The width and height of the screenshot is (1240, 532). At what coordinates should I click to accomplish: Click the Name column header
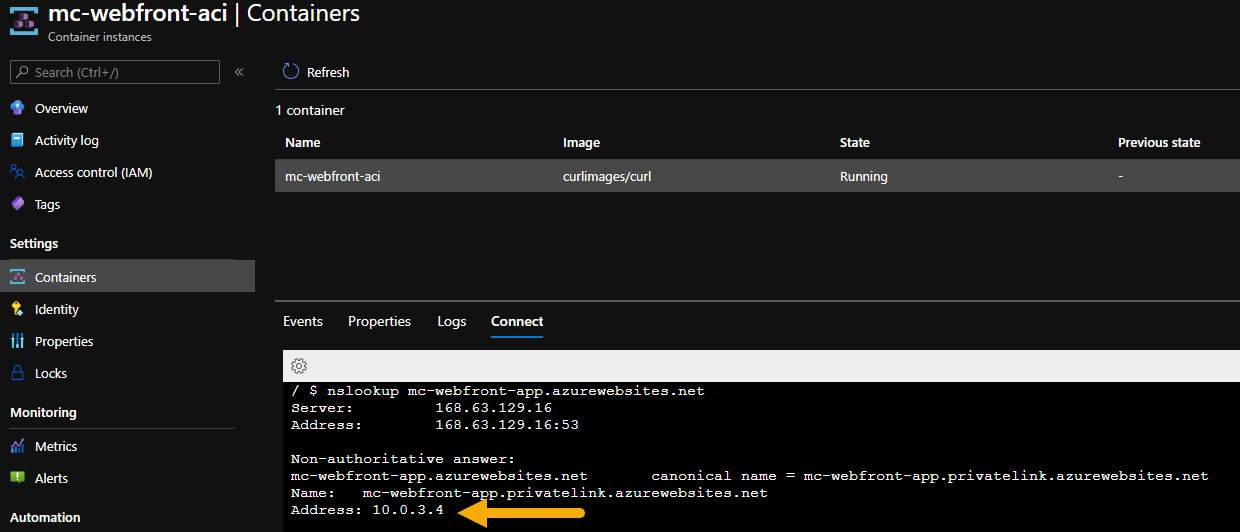[303, 142]
